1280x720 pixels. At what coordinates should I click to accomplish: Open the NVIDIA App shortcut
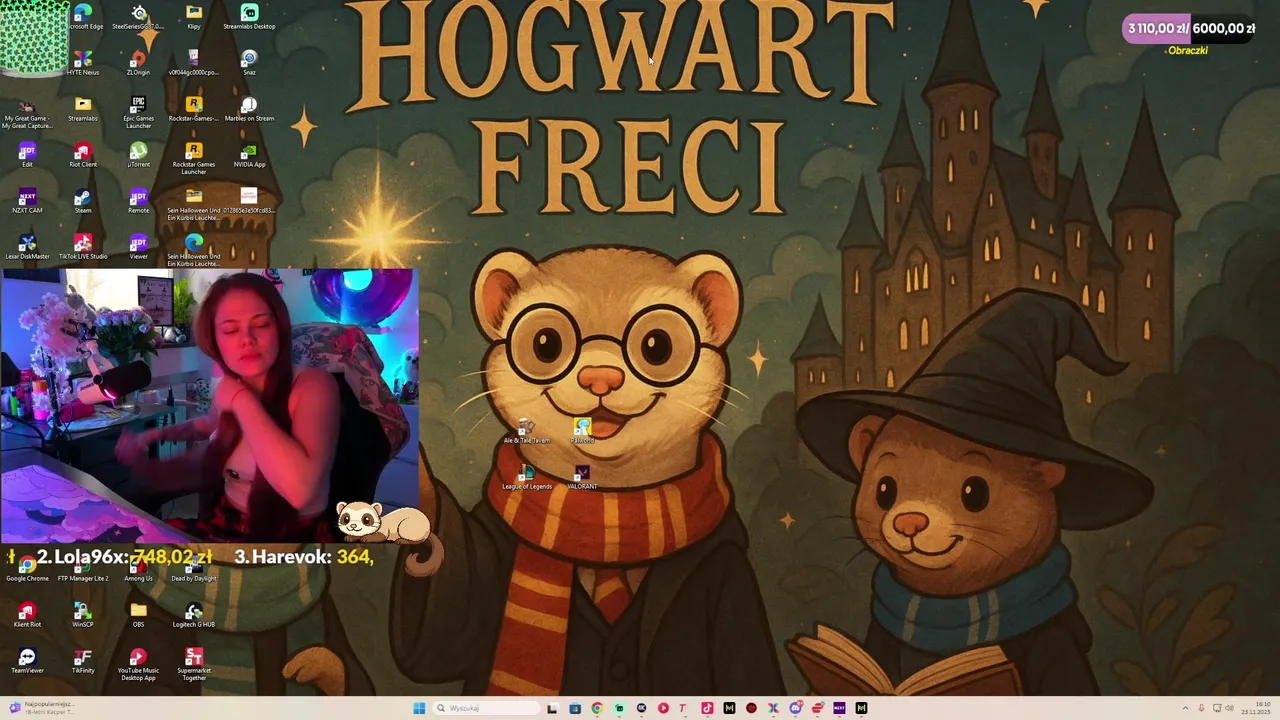click(x=249, y=155)
